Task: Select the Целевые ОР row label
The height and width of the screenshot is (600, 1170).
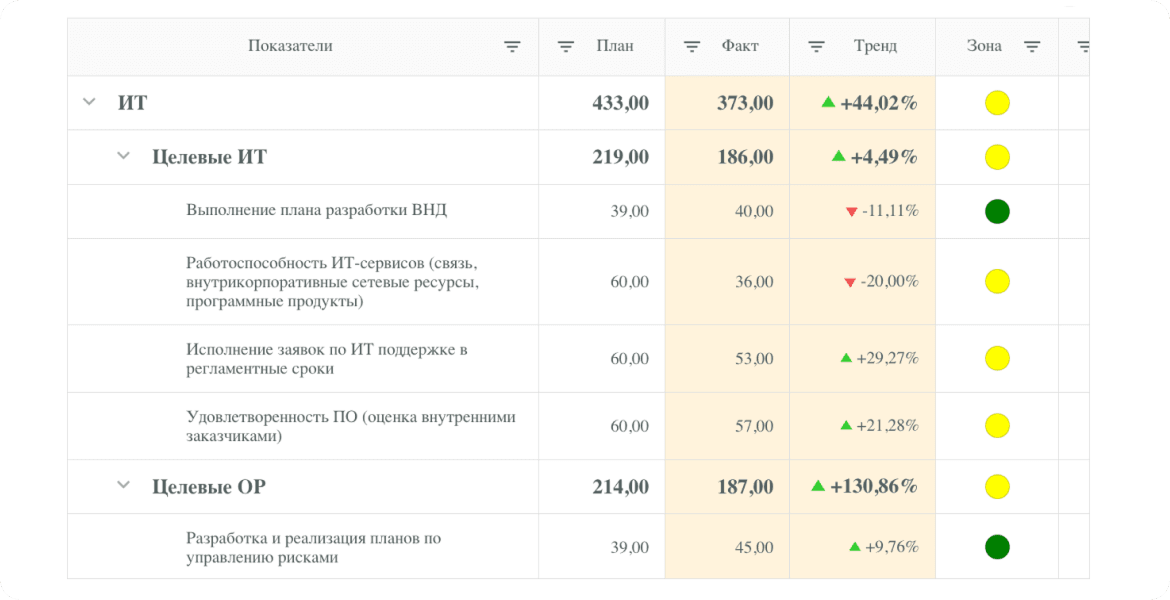Action: coord(209,487)
